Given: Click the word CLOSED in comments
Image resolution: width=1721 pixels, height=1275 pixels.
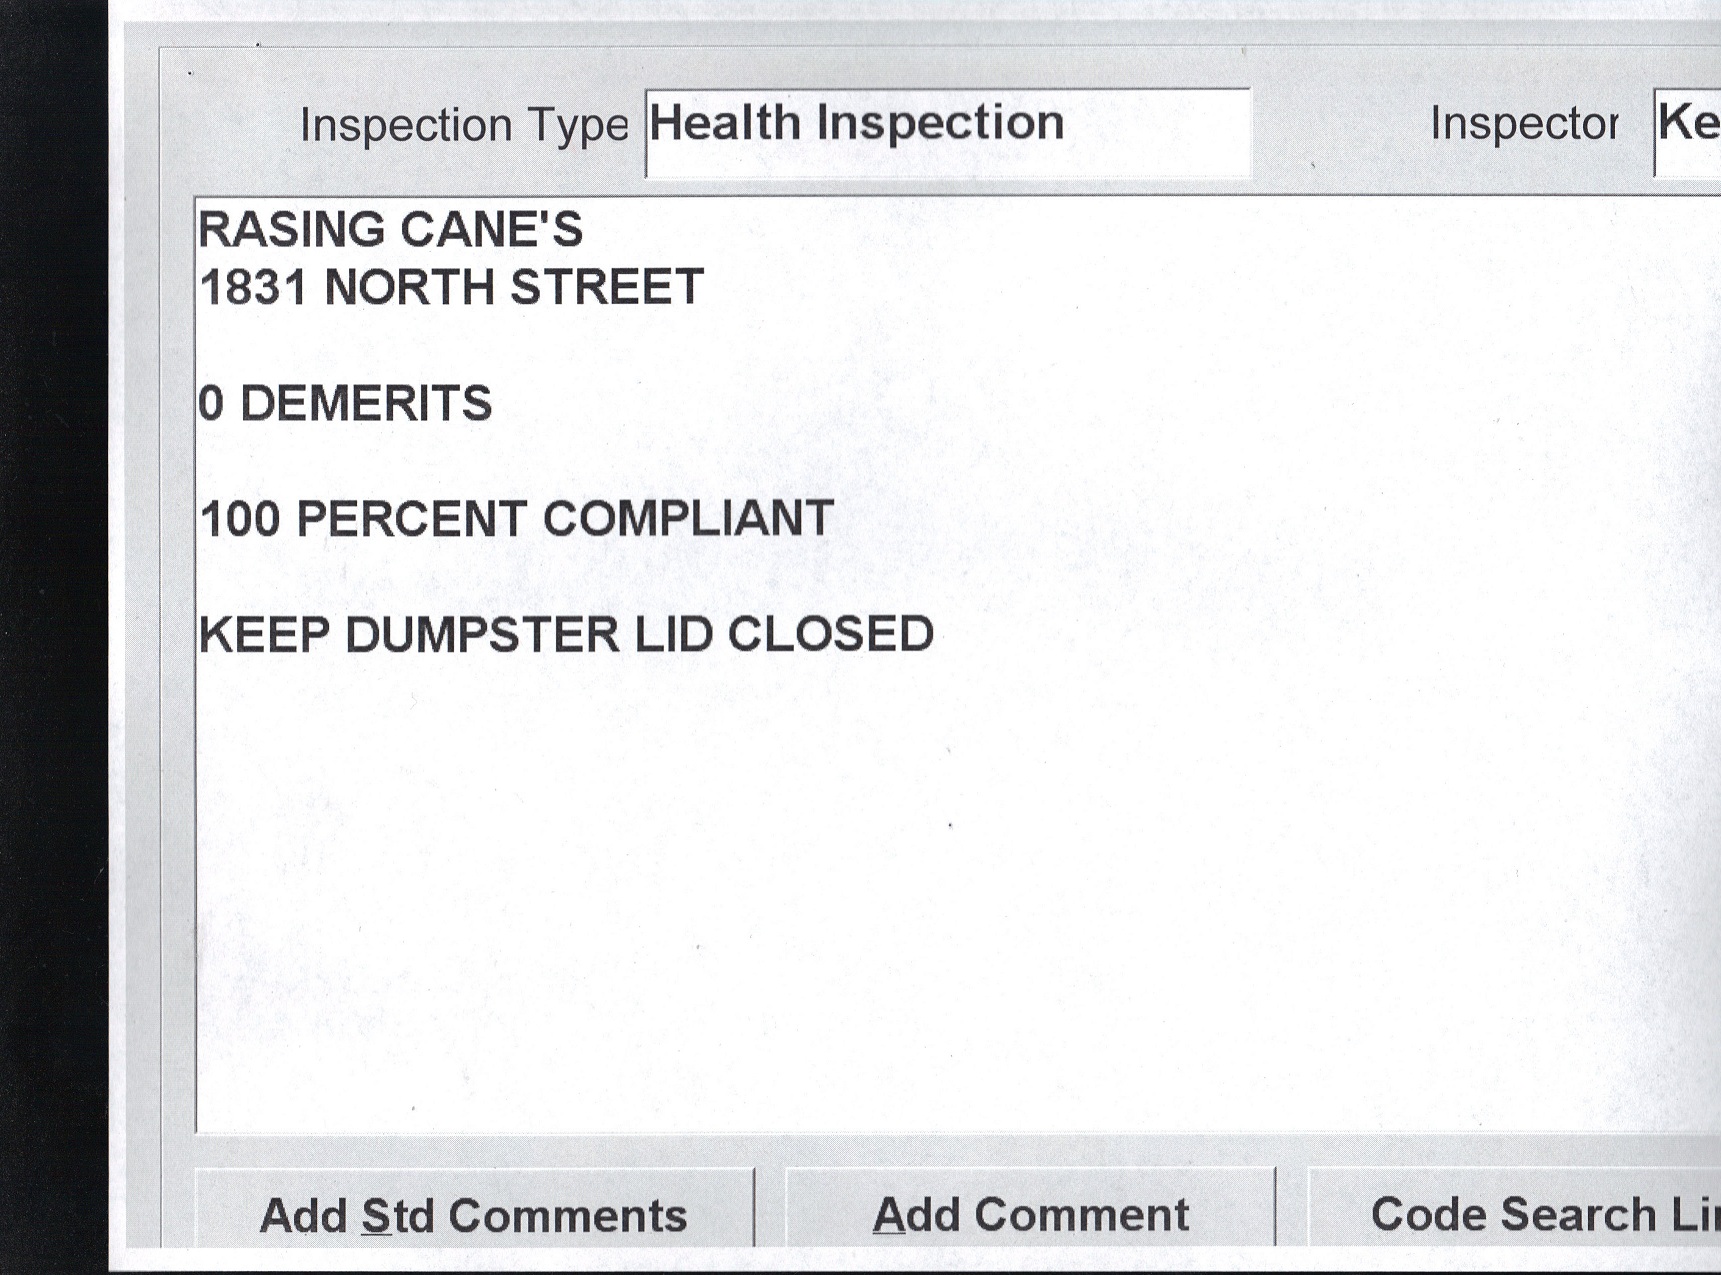Looking at the screenshot, I should point(830,635).
